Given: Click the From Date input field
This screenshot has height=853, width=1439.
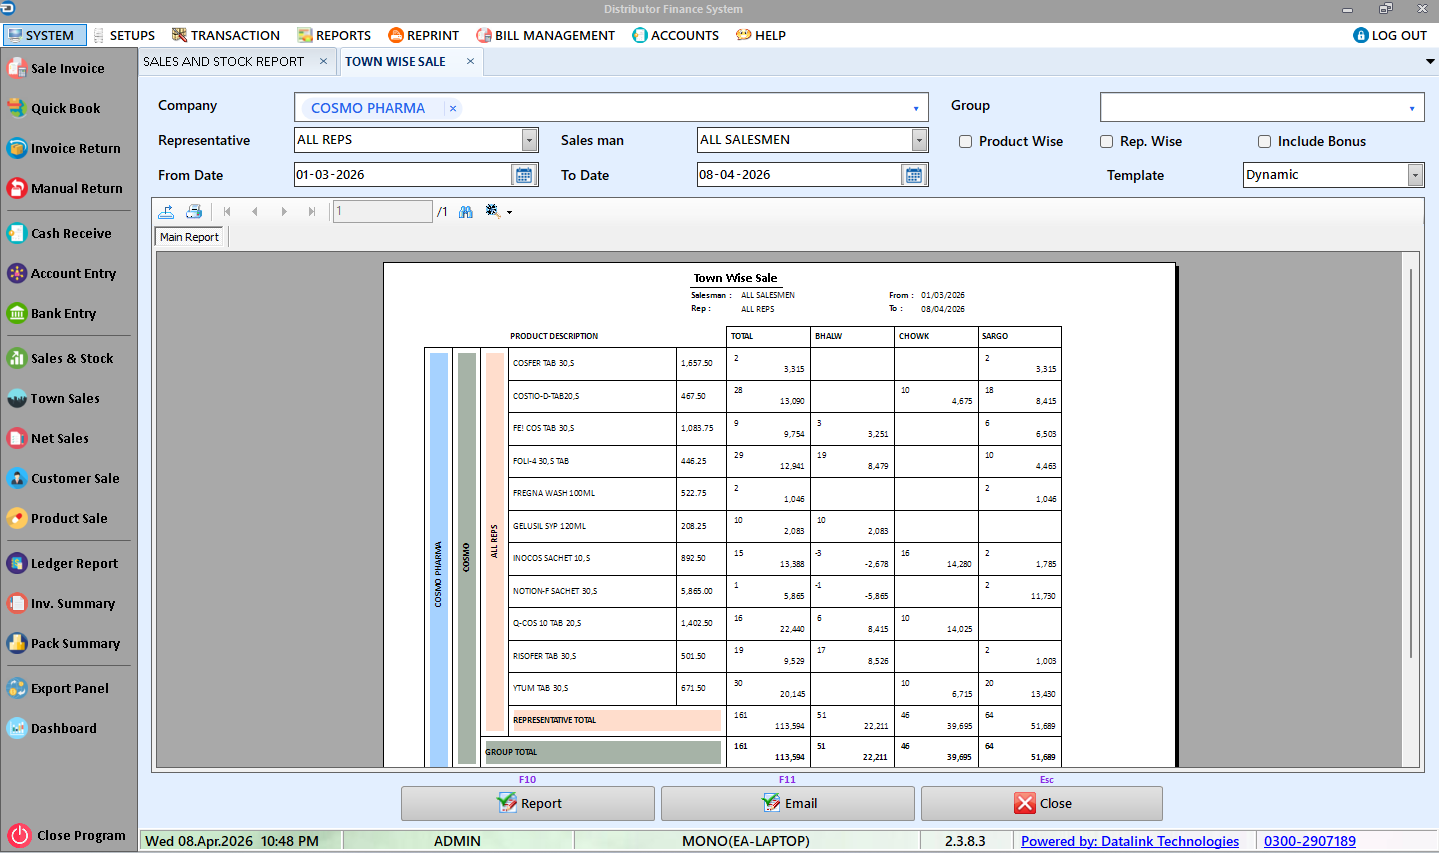Looking at the screenshot, I should 403,175.
